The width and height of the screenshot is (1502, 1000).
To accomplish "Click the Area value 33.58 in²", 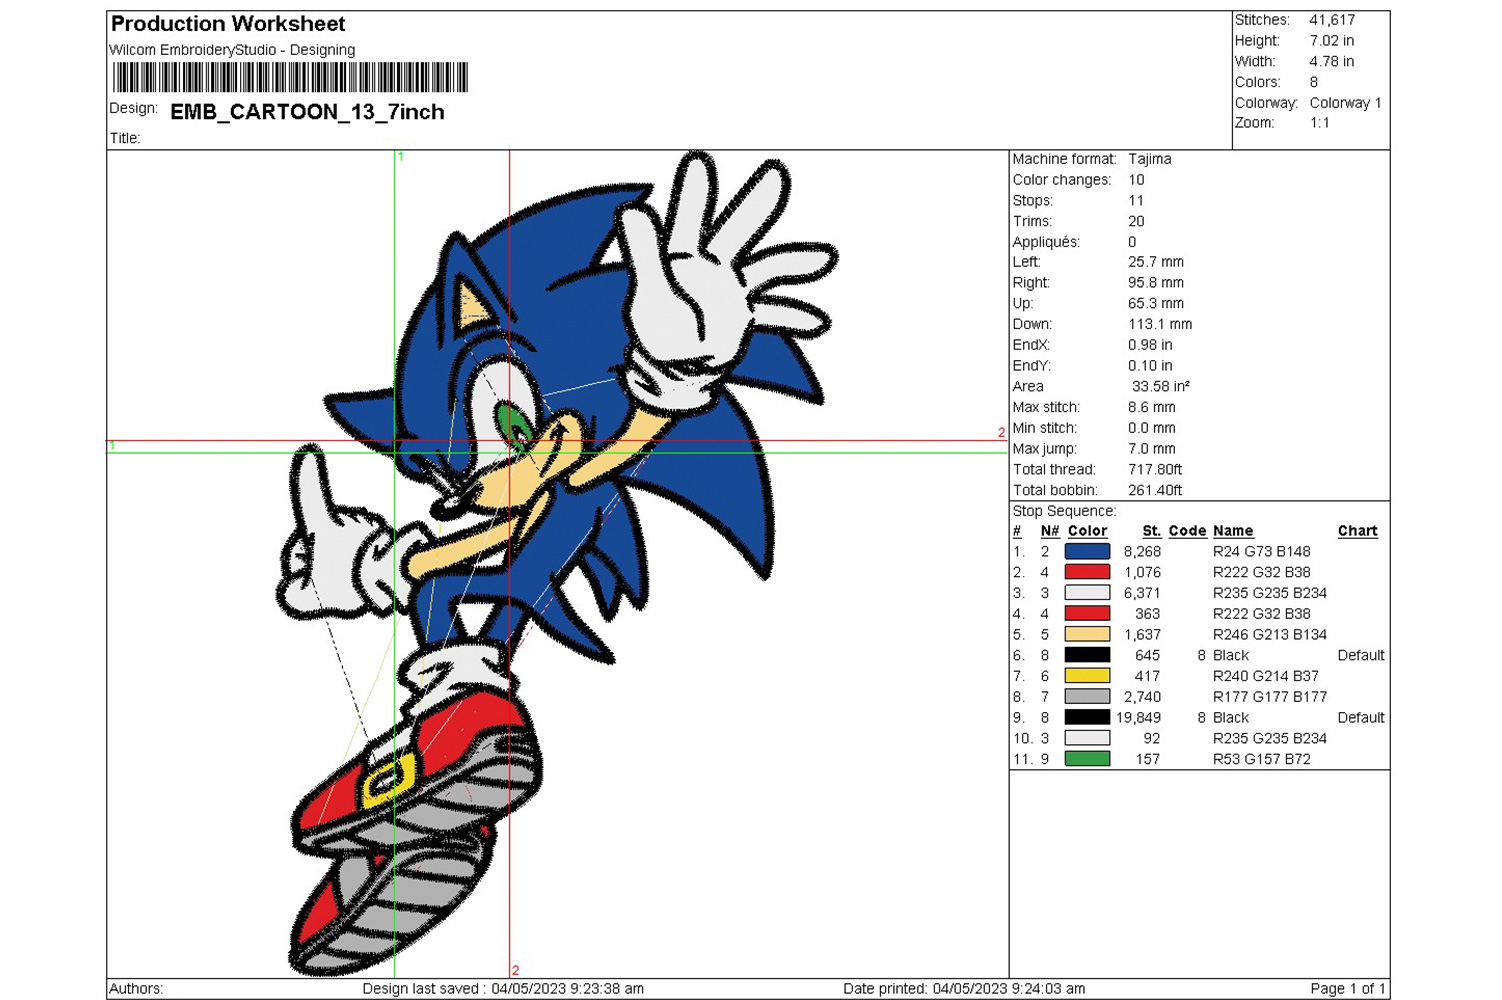I will [1161, 386].
